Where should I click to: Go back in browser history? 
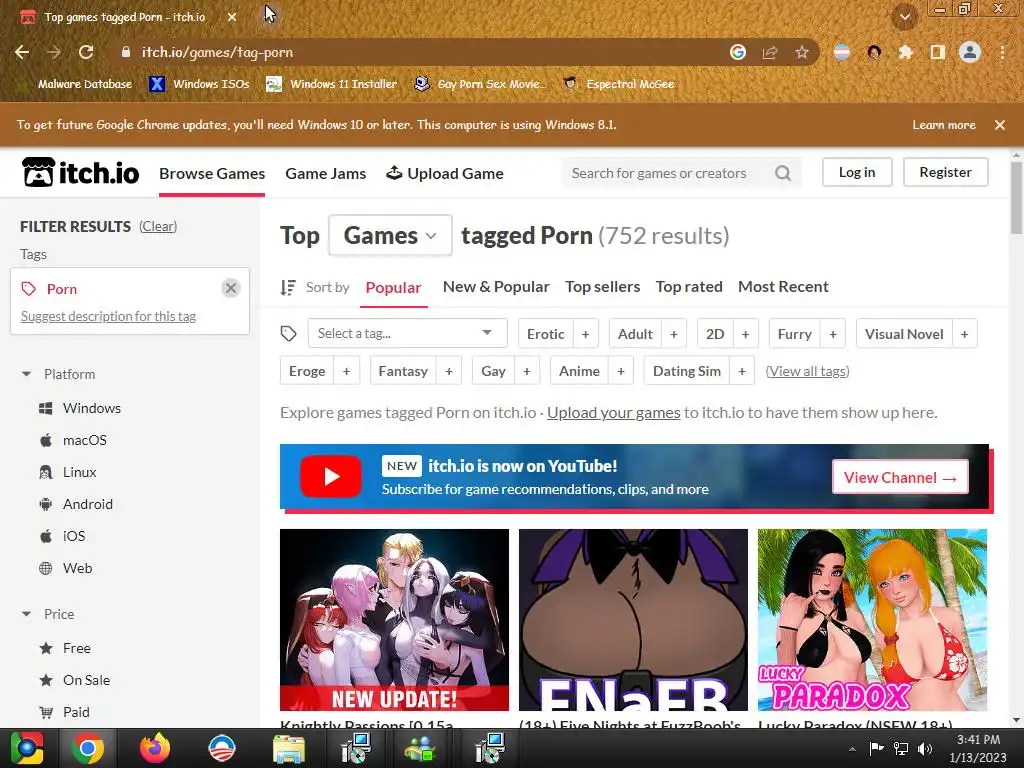pos(22,52)
